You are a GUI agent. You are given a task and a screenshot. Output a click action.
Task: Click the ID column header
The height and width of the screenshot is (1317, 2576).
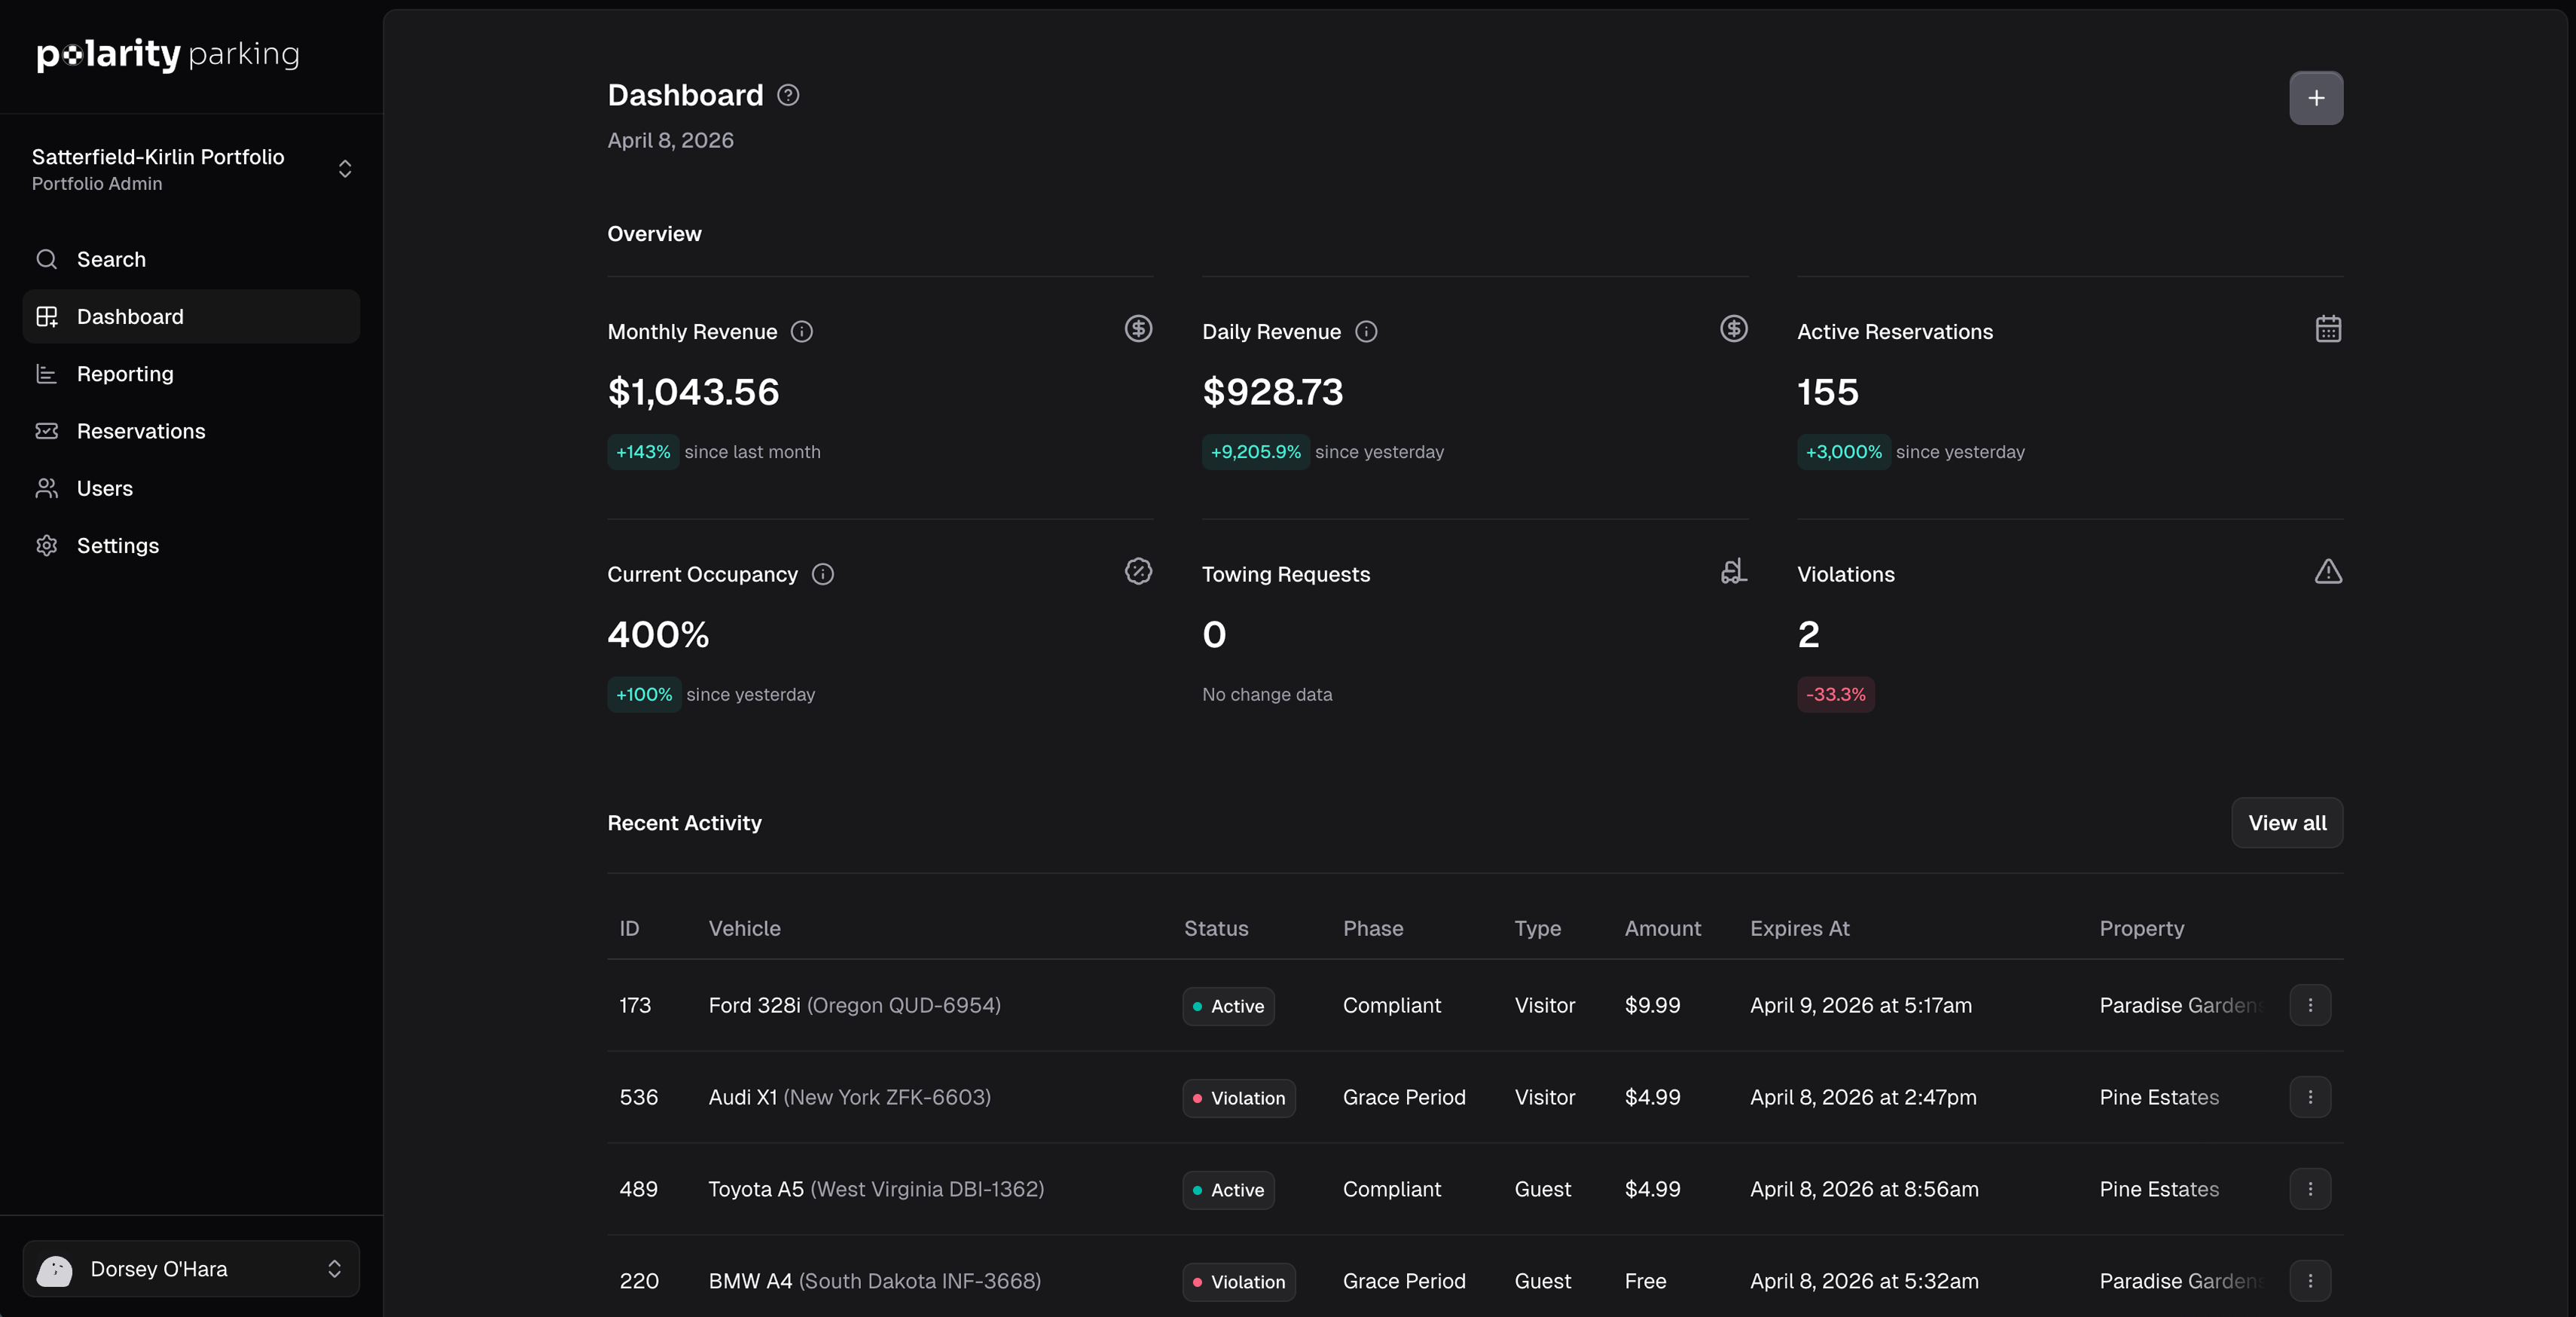tap(629, 928)
